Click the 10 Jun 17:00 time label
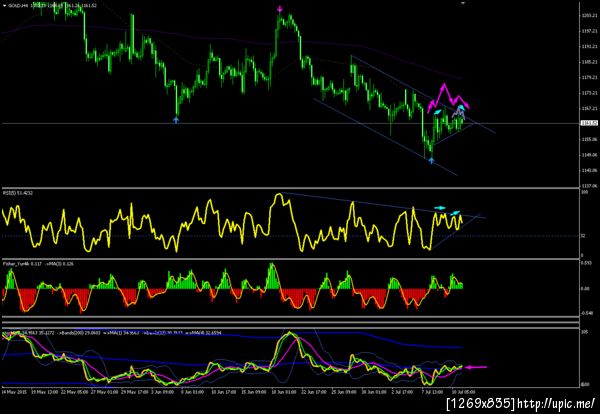The height and width of the screenshot is (414, 600). click(x=225, y=392)
